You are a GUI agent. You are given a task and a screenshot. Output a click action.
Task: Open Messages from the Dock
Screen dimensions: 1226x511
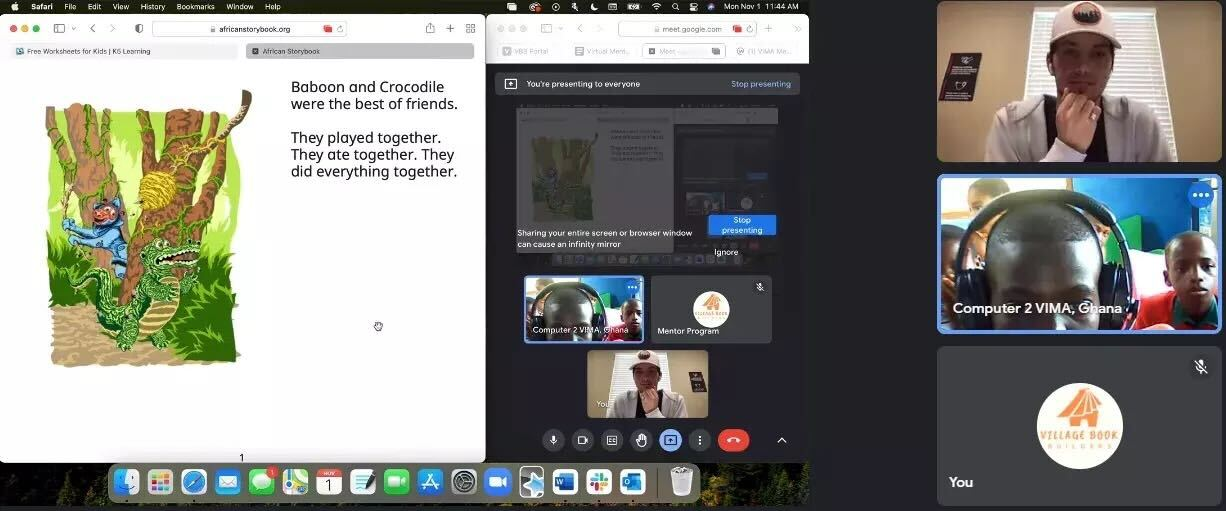(x=262, y=482)
